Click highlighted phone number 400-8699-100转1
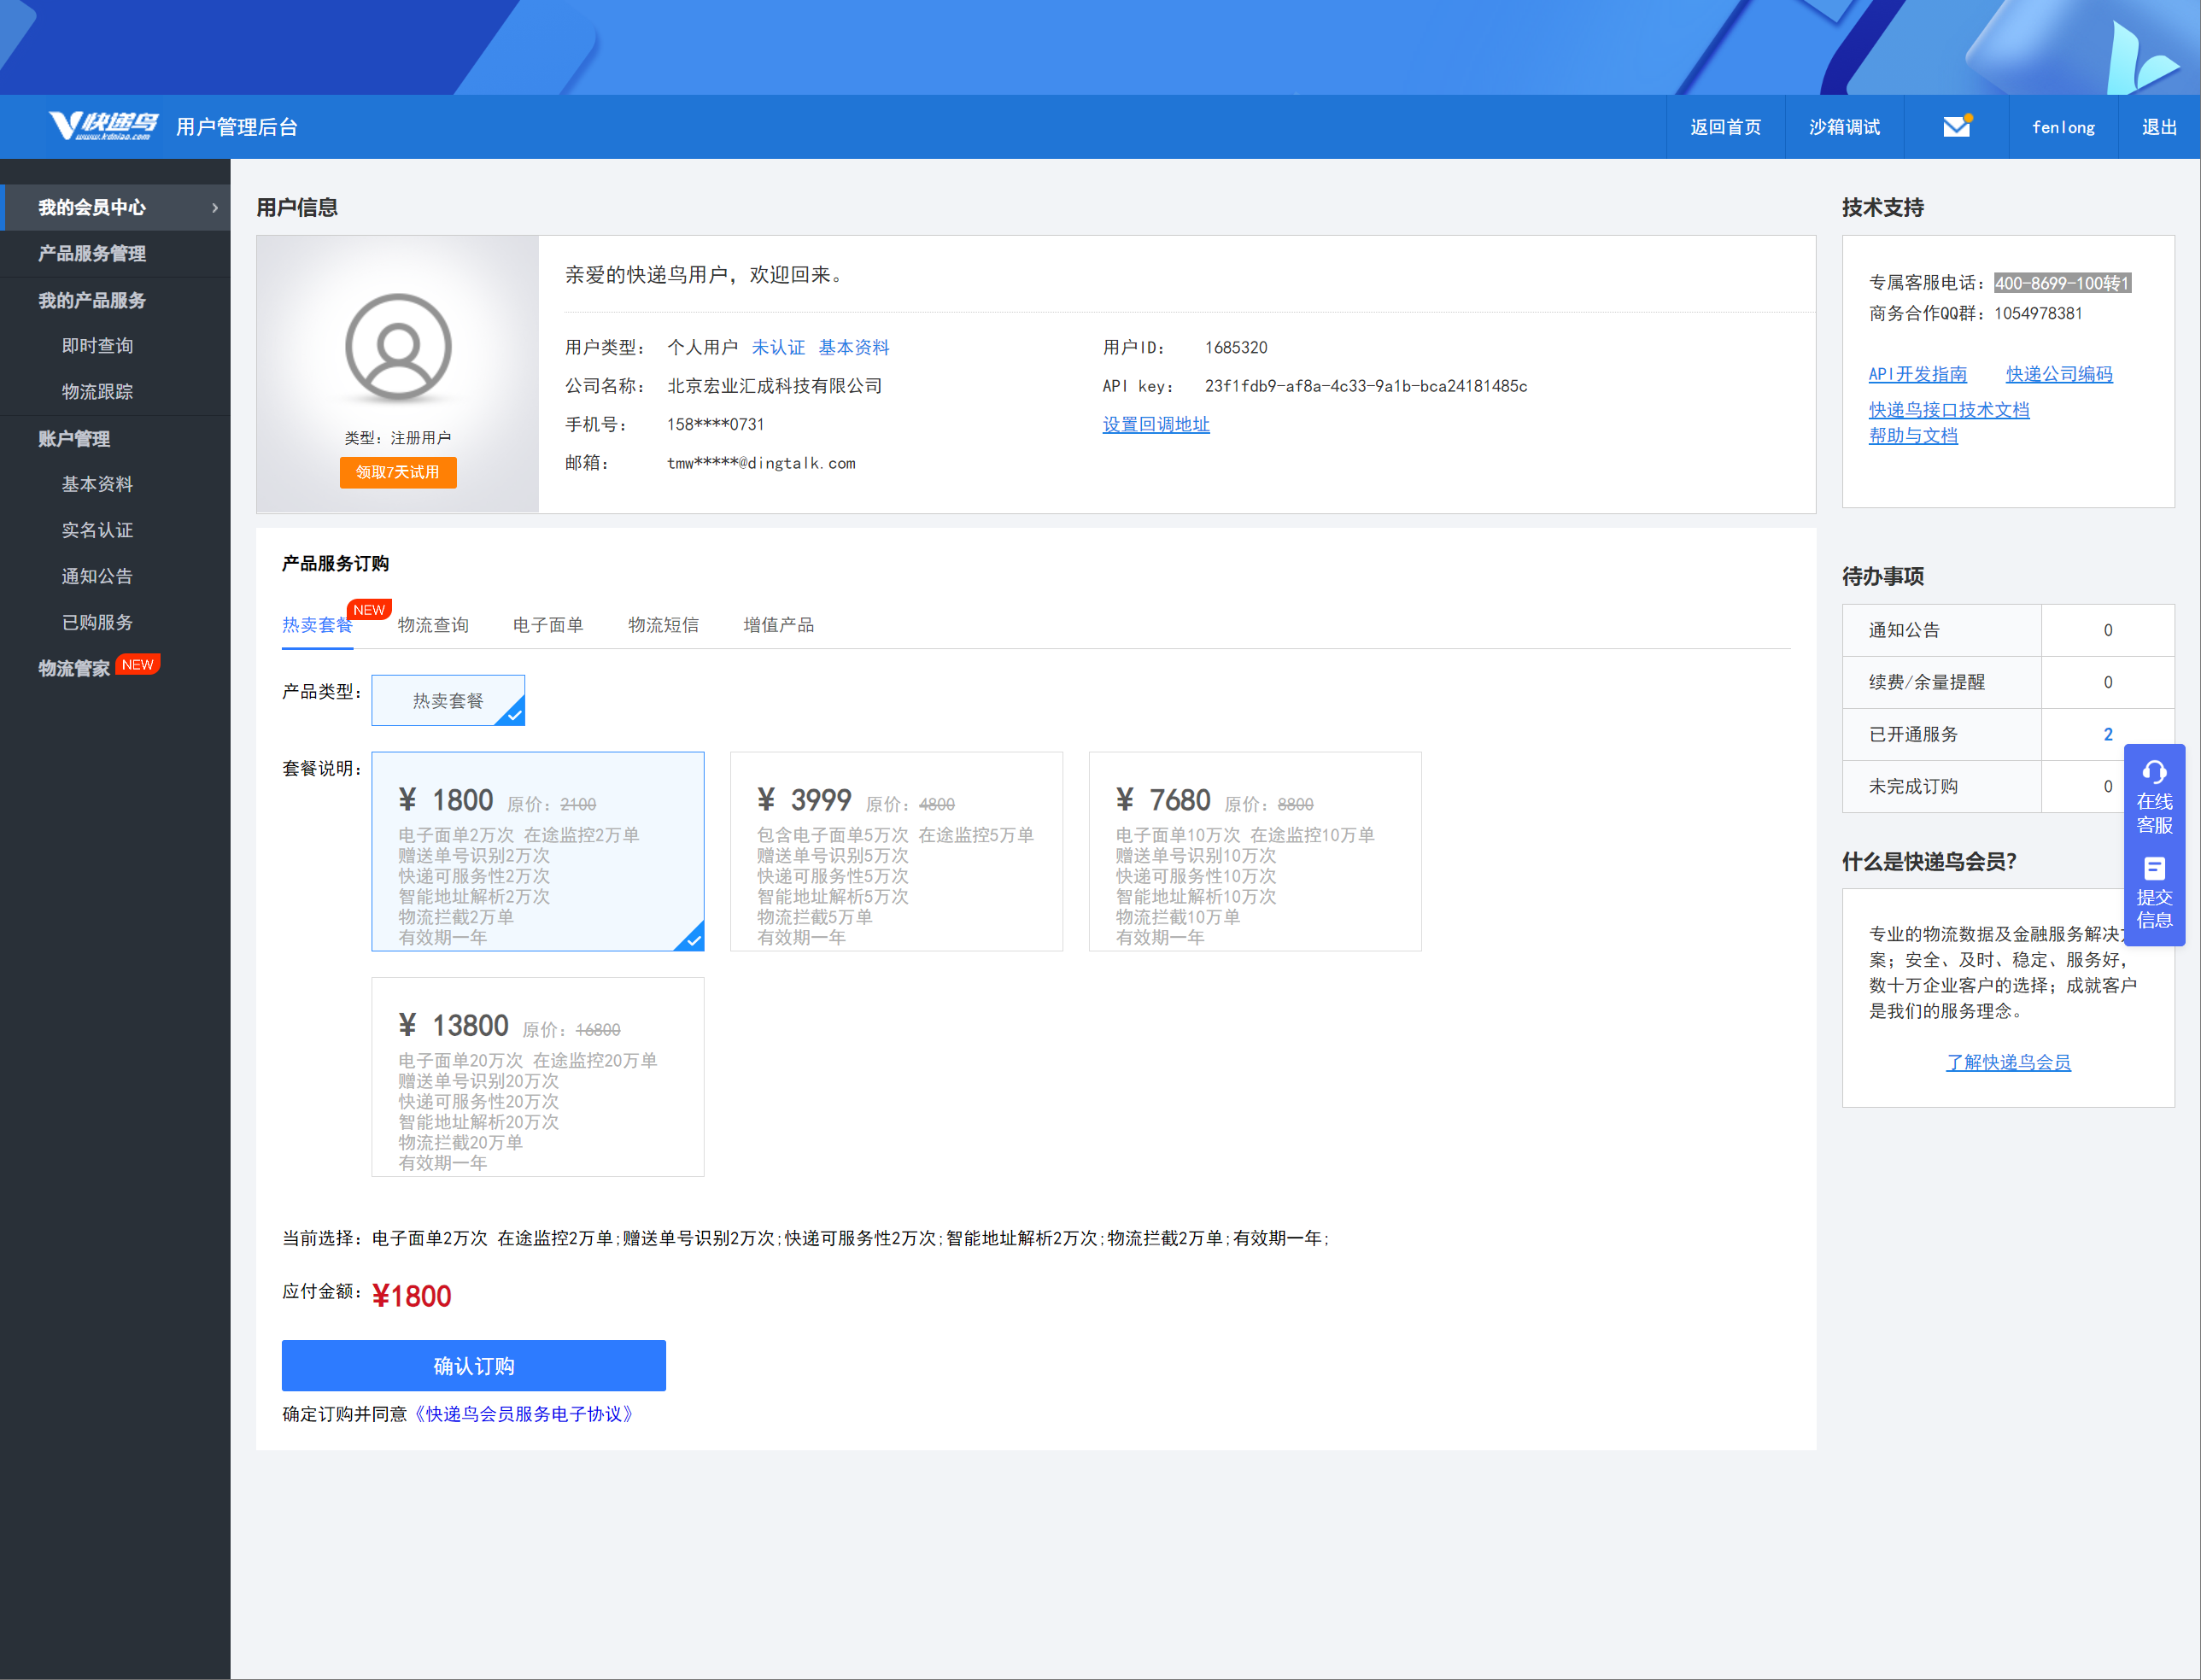2201x1680 pixels. point(2062,283)
